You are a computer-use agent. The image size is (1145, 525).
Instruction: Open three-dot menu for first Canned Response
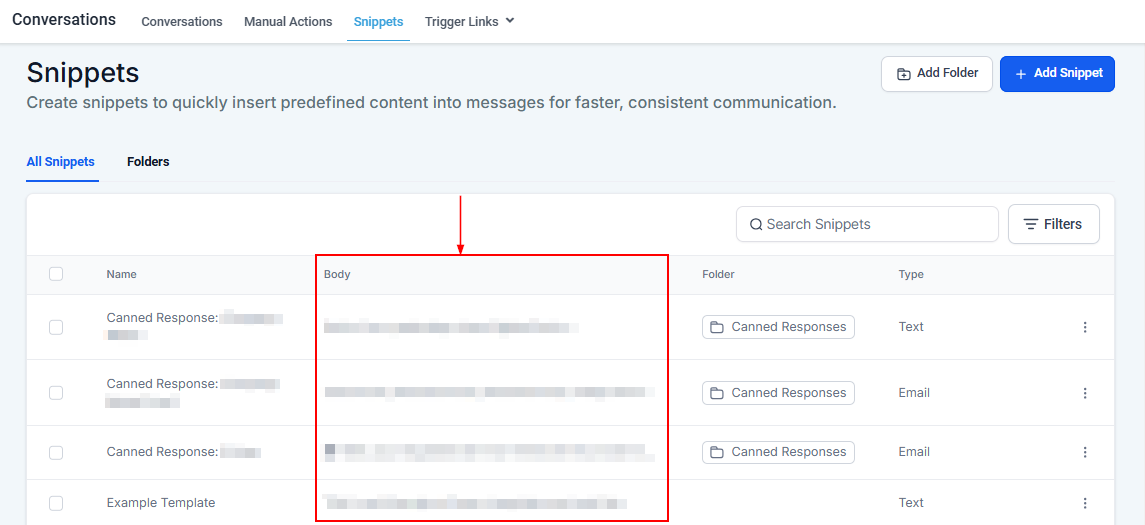coord(1085,327)
